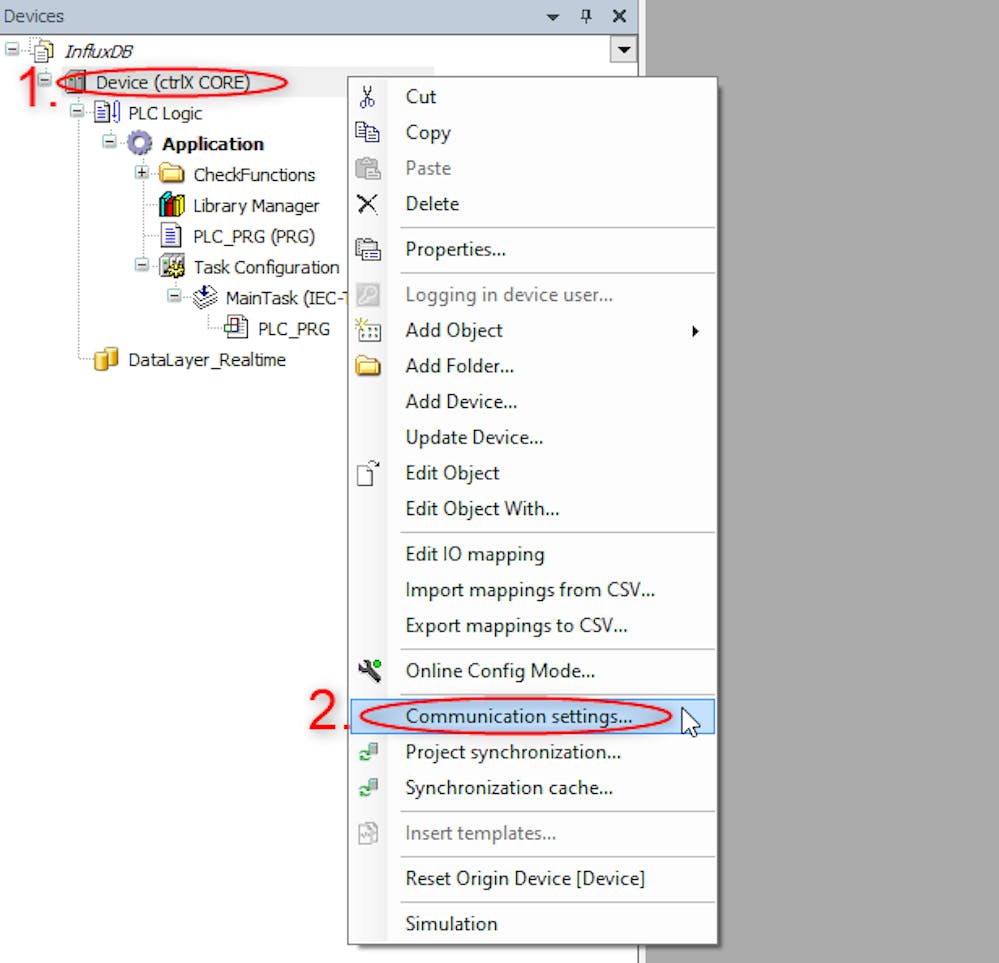Viewport: 999px width, 963px height.
Task: Select the Application tree label
Action: click(213, 144)
